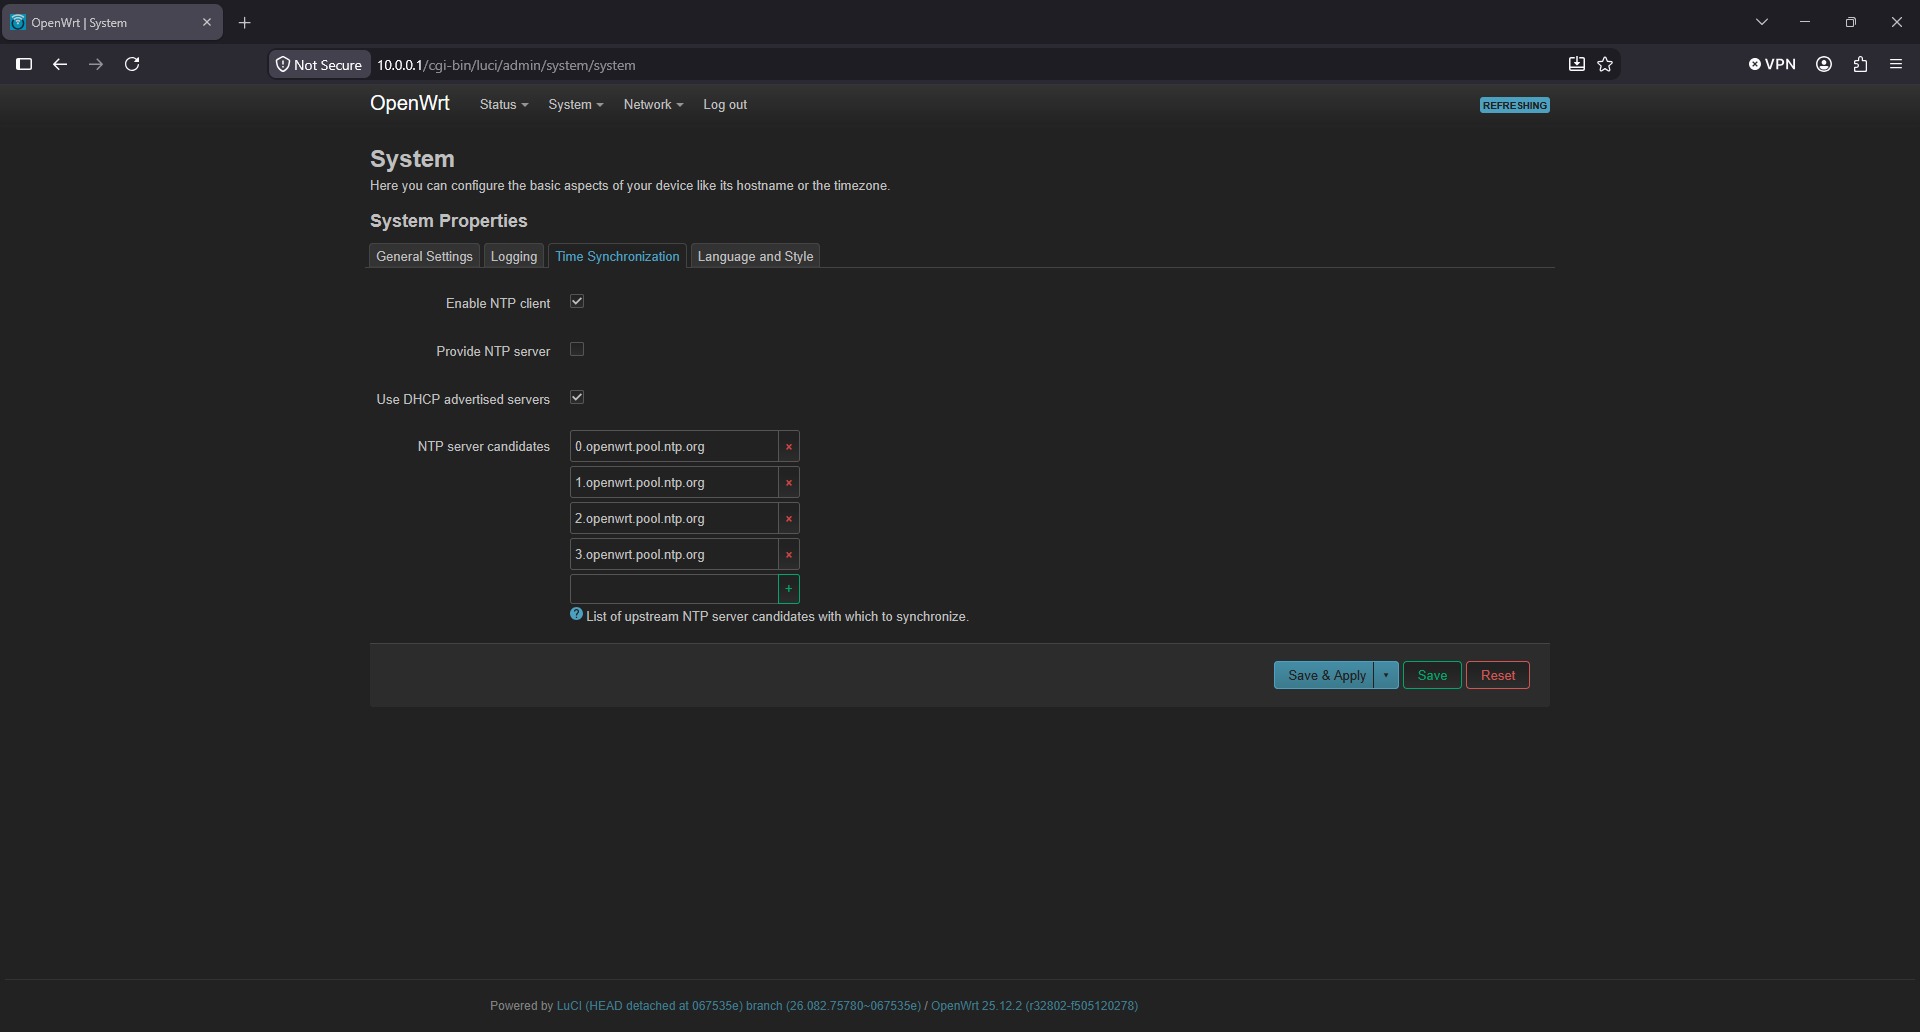This screenshot has width=1920, height=1032.
Task: Go forward using the browser arrow
Action: [96, 64]
